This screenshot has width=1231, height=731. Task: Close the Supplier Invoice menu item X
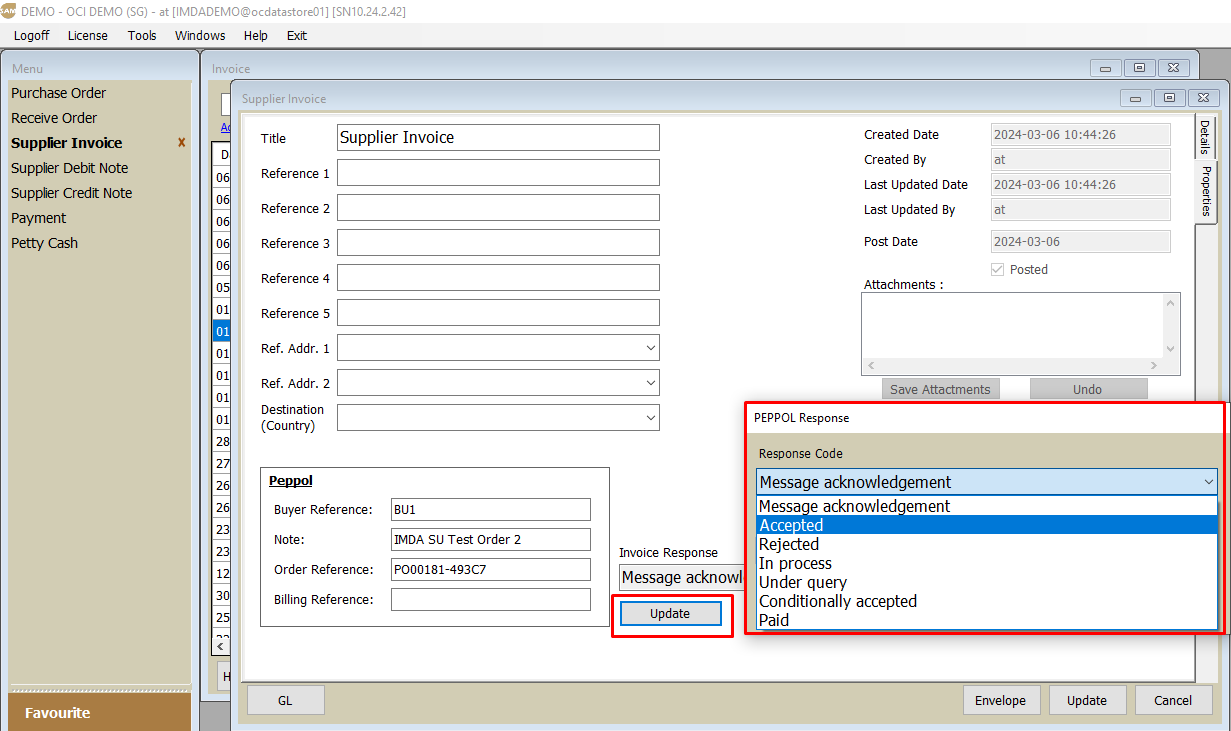click(x=181, y=143)
